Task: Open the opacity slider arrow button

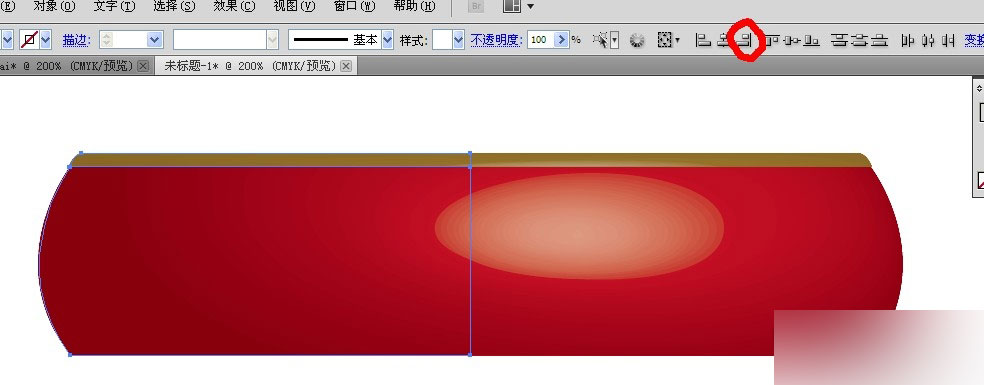Action: point(562,40)
